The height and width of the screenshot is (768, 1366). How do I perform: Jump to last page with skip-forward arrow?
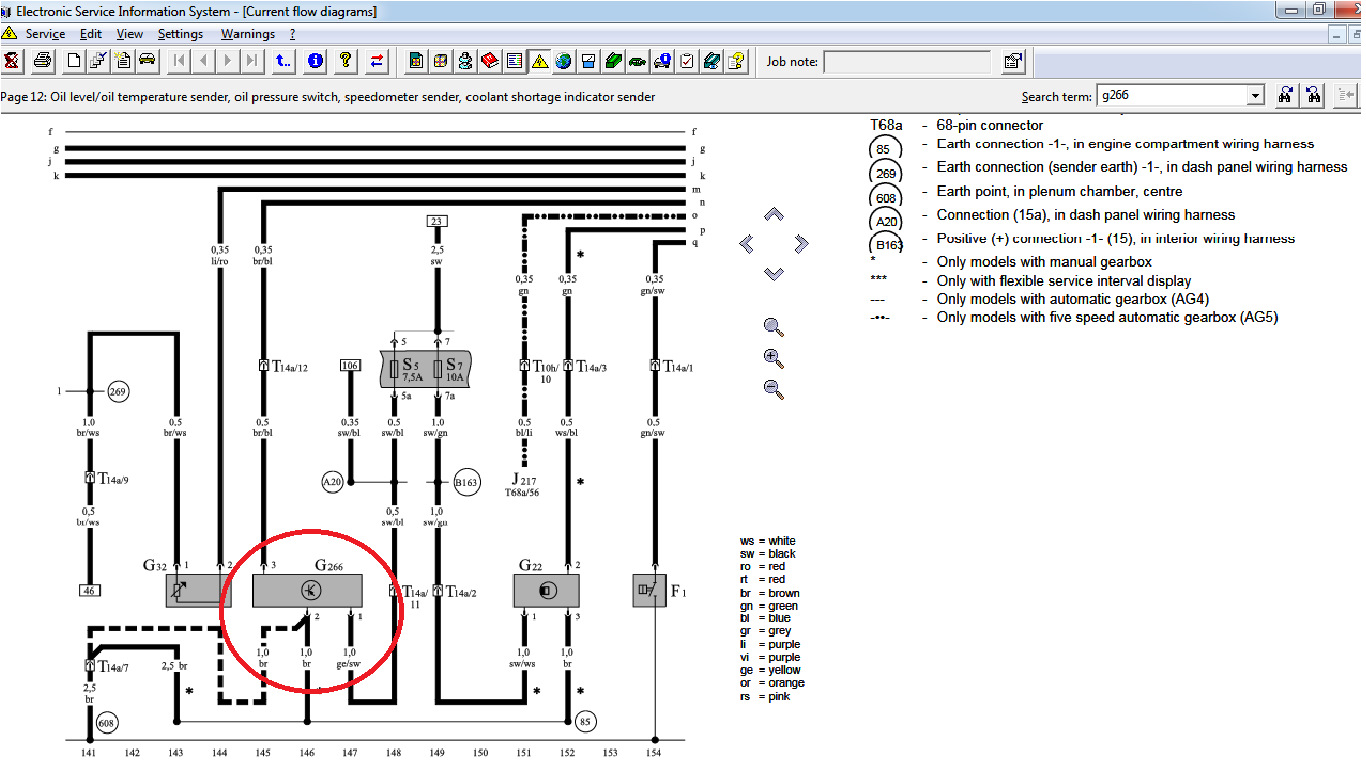pos(253,61)
